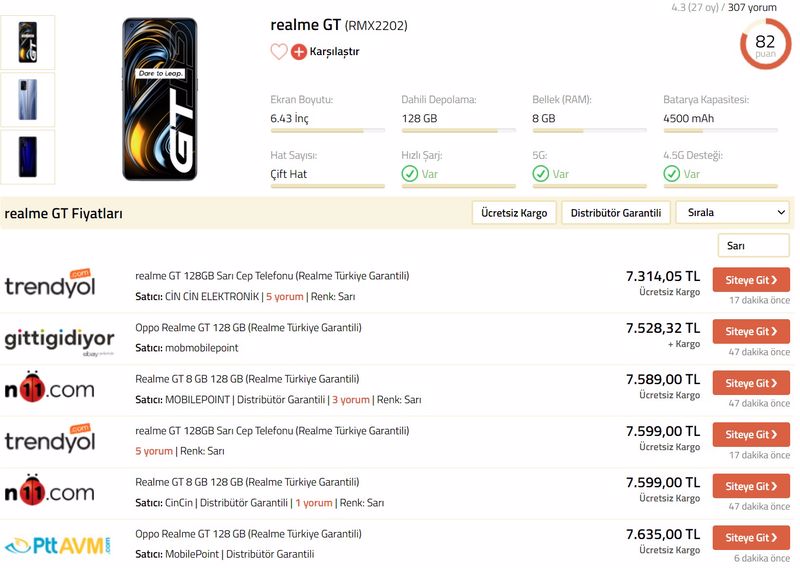Click Siteye Git for trendyol 7.599,00 TL offer

751,434
